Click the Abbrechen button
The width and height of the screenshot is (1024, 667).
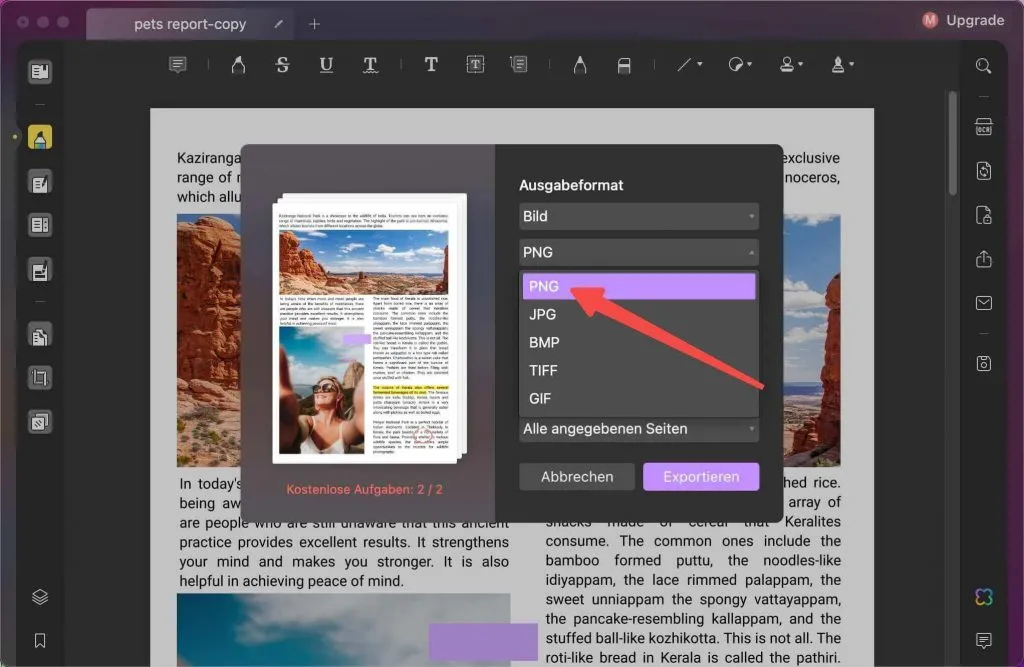coord(576,476)
